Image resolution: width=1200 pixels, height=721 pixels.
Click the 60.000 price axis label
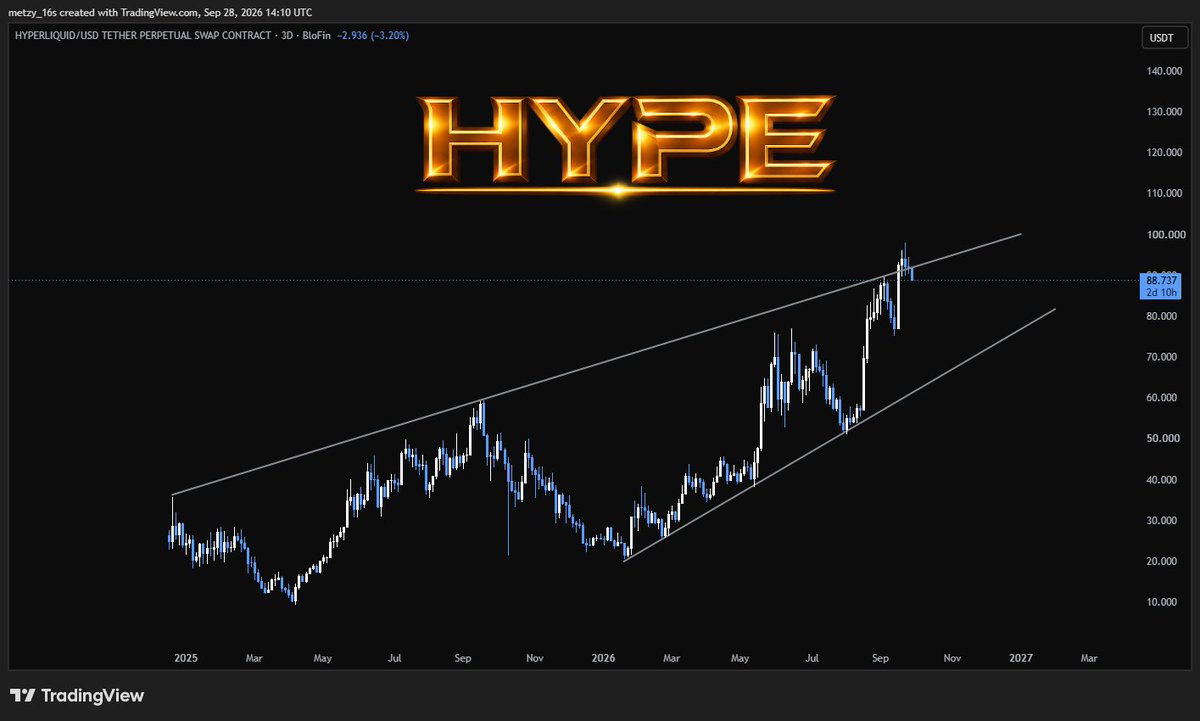click(x=1160, y=398)
